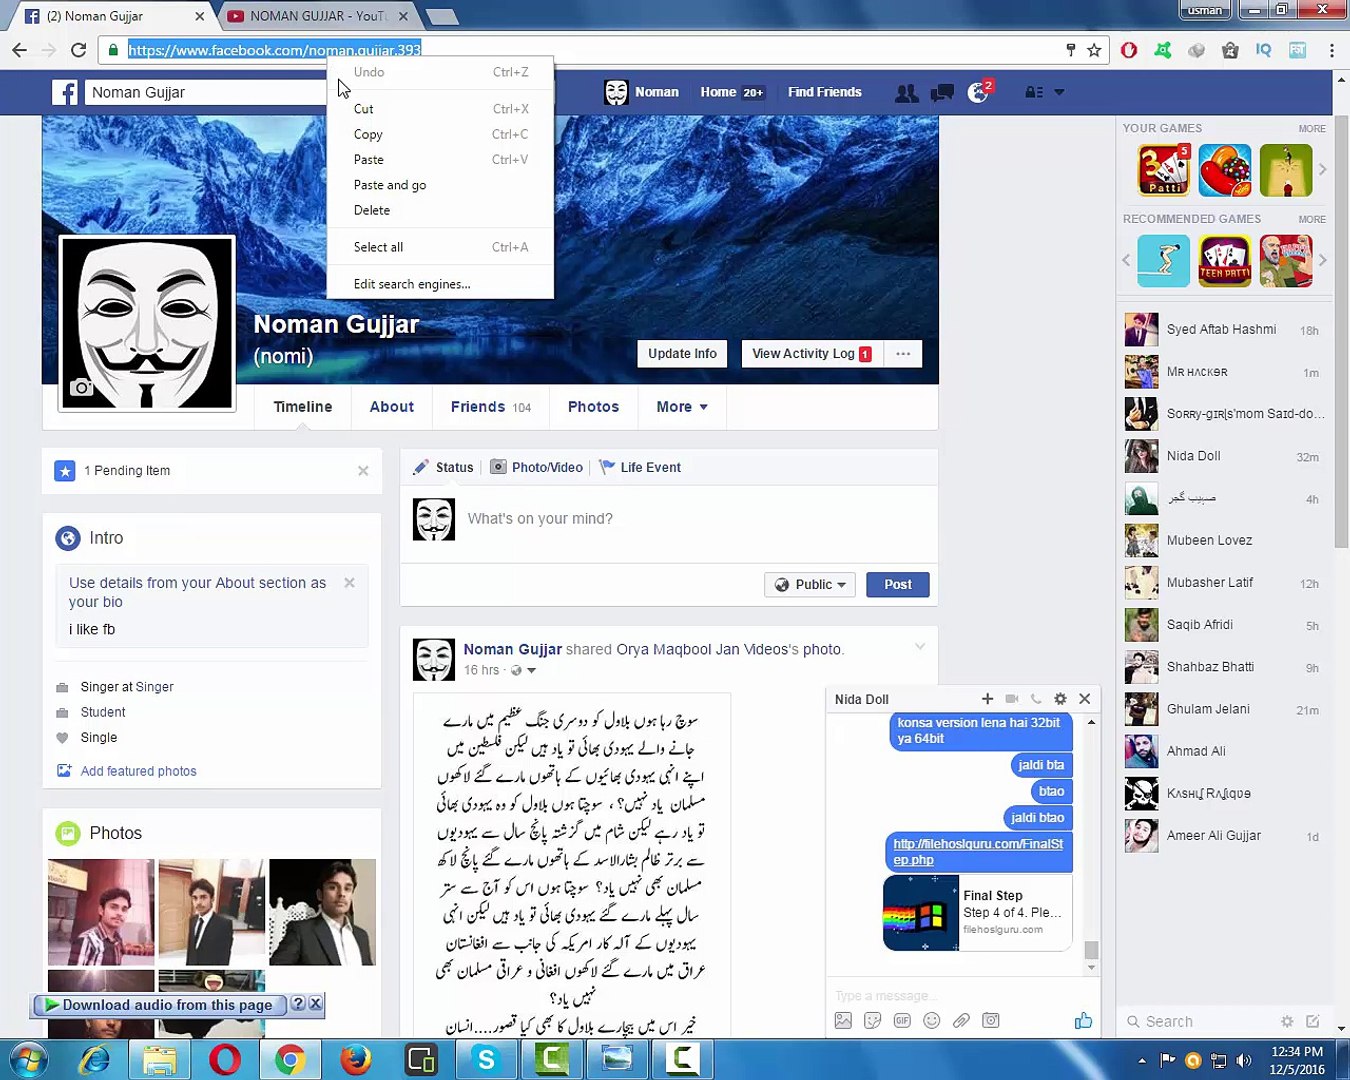
Task: Show next games with right chevron in Your Games
Action: coord(1322,170)
